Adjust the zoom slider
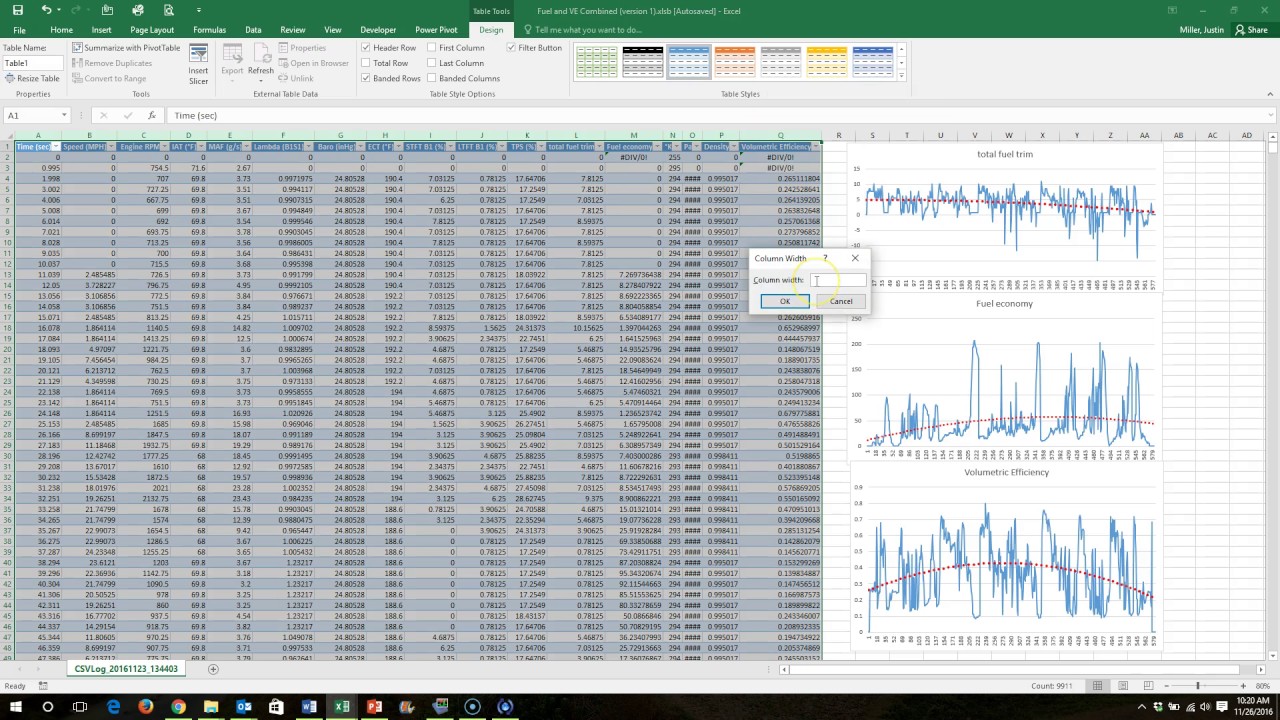The image size is (1280, 720). click(x=1197, y=686)
